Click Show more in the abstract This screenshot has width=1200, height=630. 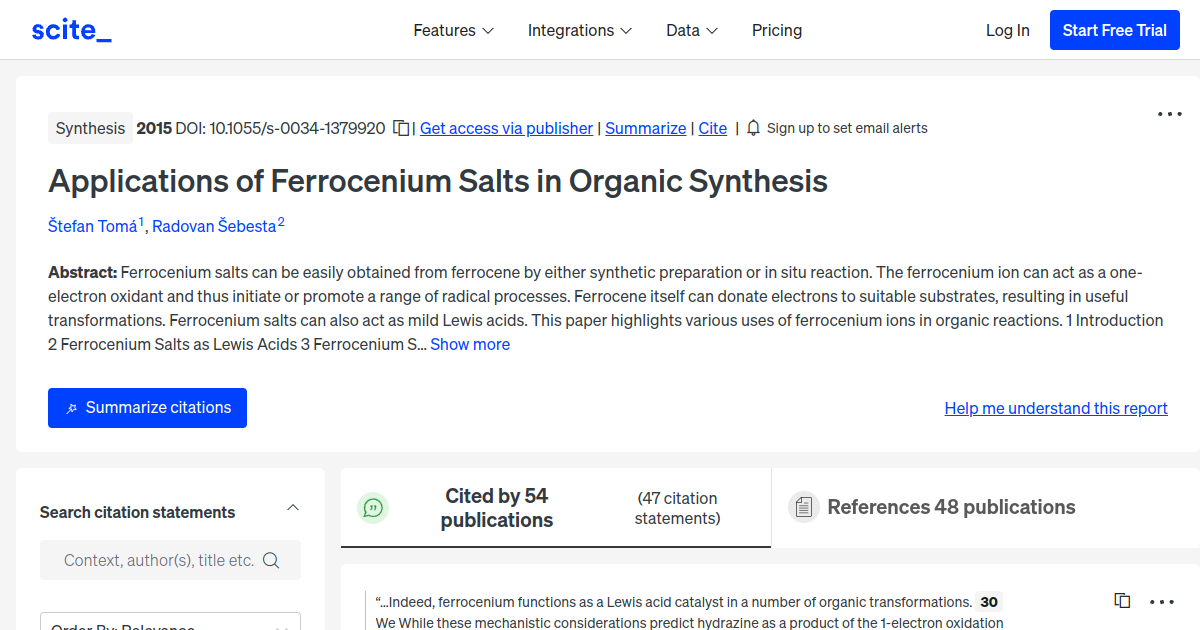[470, 344]
